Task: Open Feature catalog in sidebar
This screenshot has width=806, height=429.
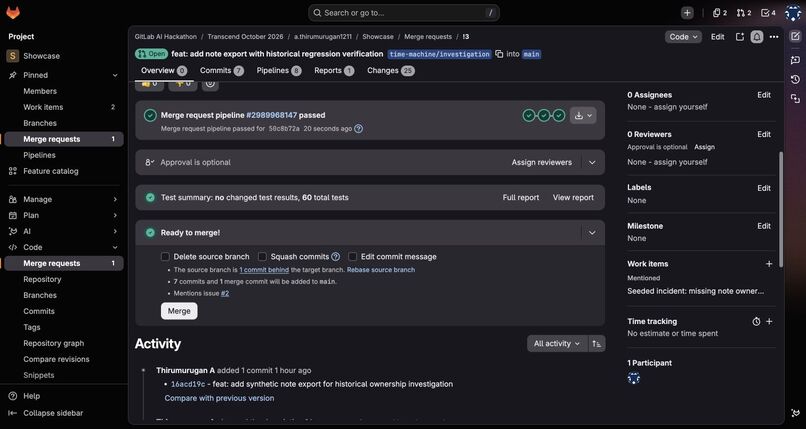Action: 51,171
